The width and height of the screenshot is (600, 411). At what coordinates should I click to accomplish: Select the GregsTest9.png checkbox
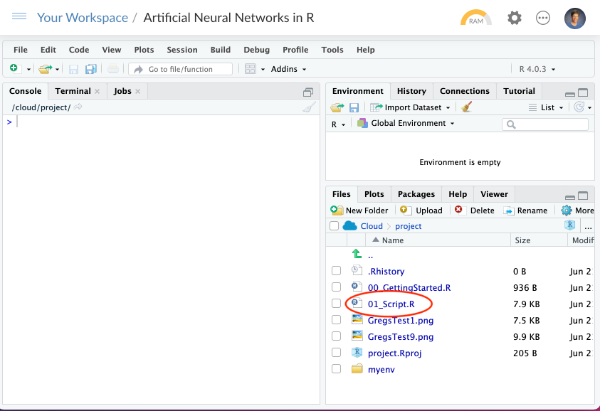click(336, 336)
